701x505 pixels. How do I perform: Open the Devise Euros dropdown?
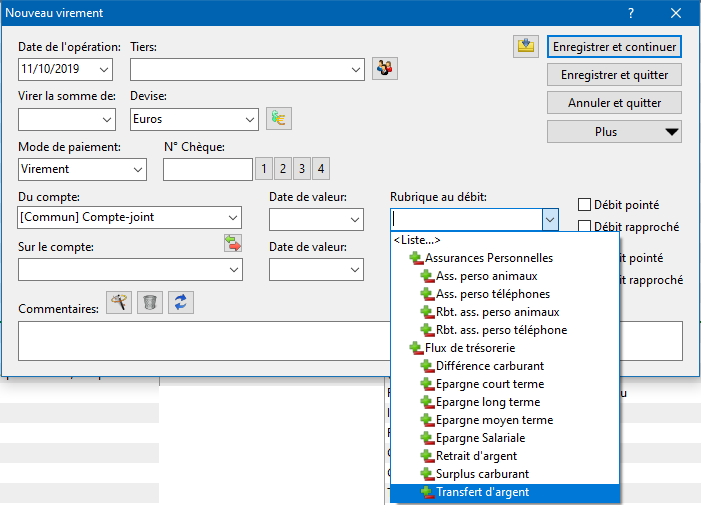click(249, 119)
